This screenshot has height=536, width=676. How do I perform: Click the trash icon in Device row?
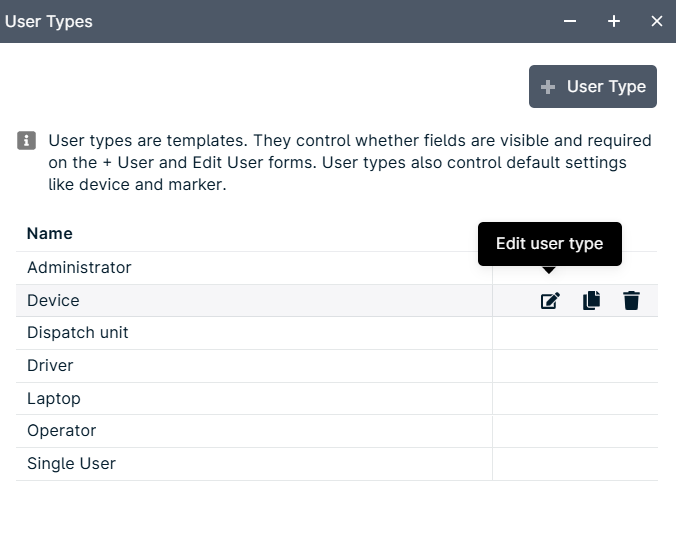(631, 300)
